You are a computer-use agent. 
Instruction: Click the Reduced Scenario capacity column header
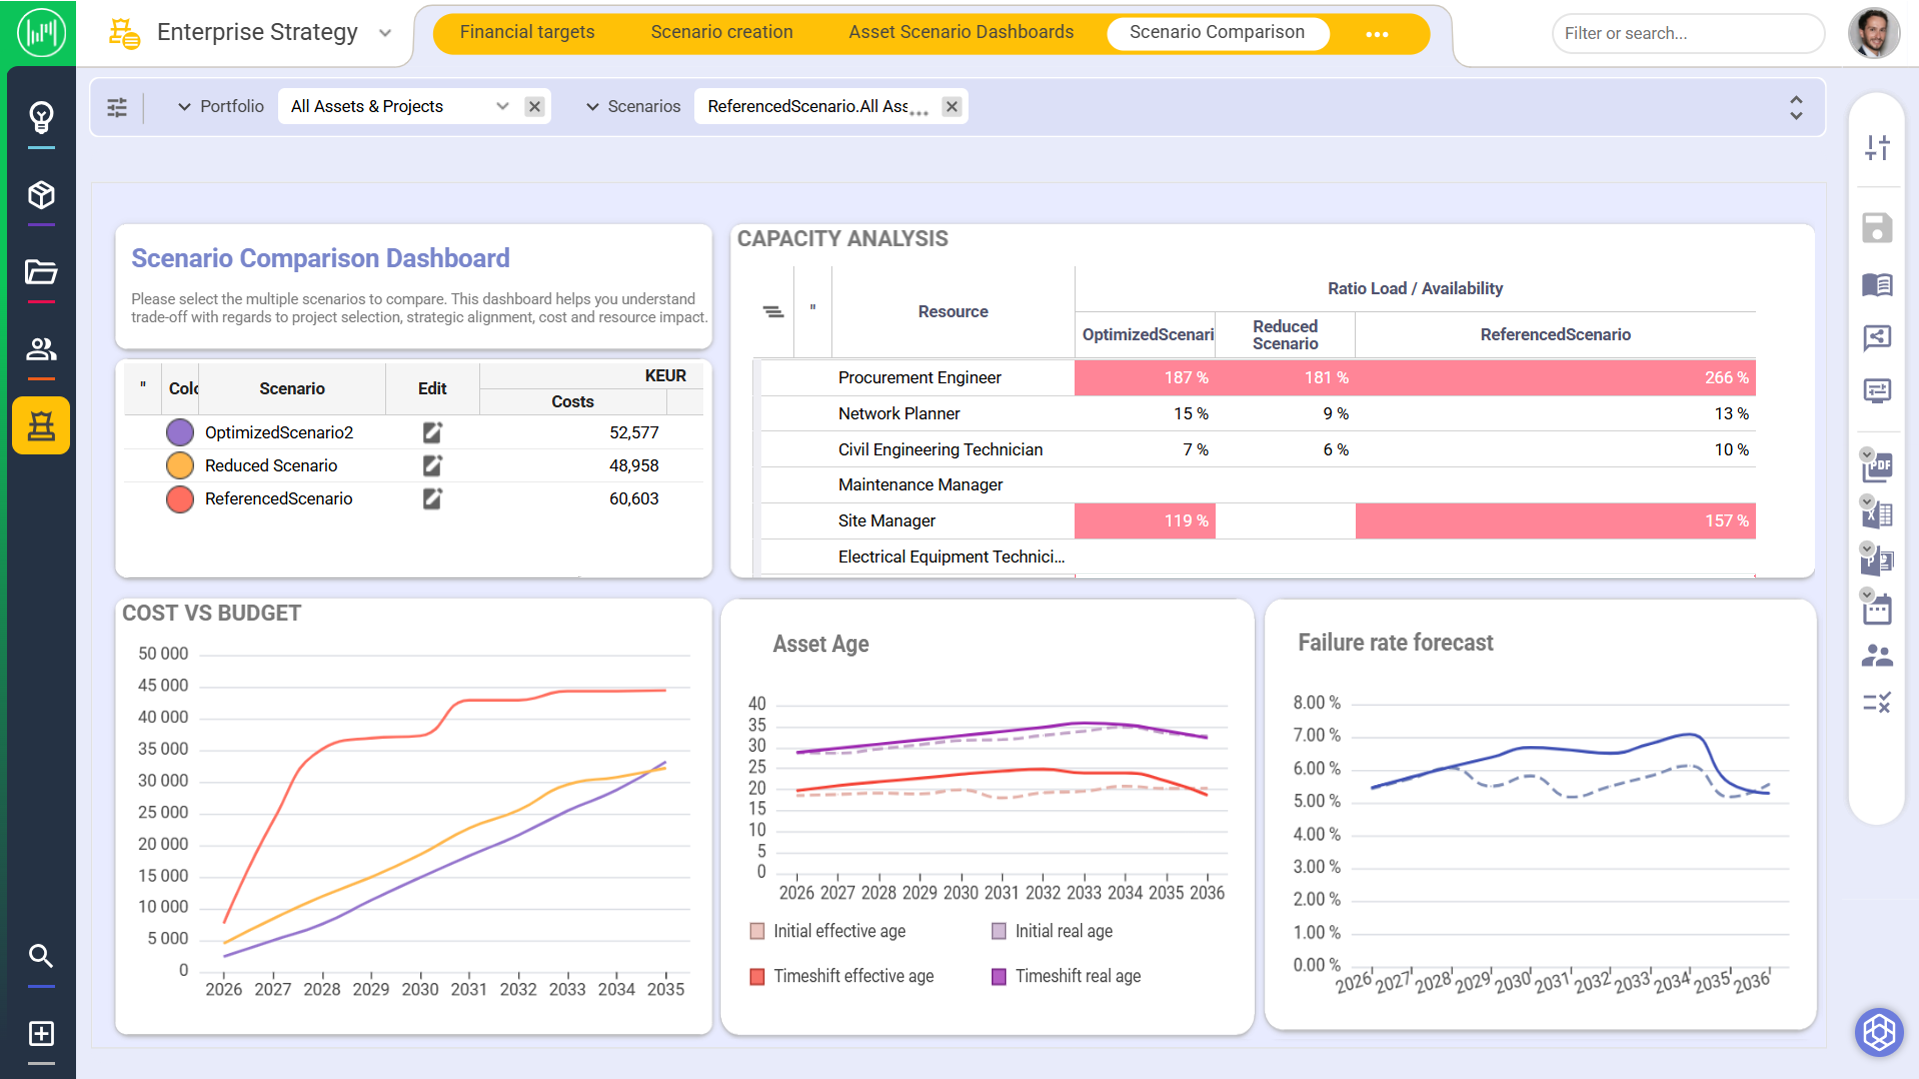click(1285, 335)
